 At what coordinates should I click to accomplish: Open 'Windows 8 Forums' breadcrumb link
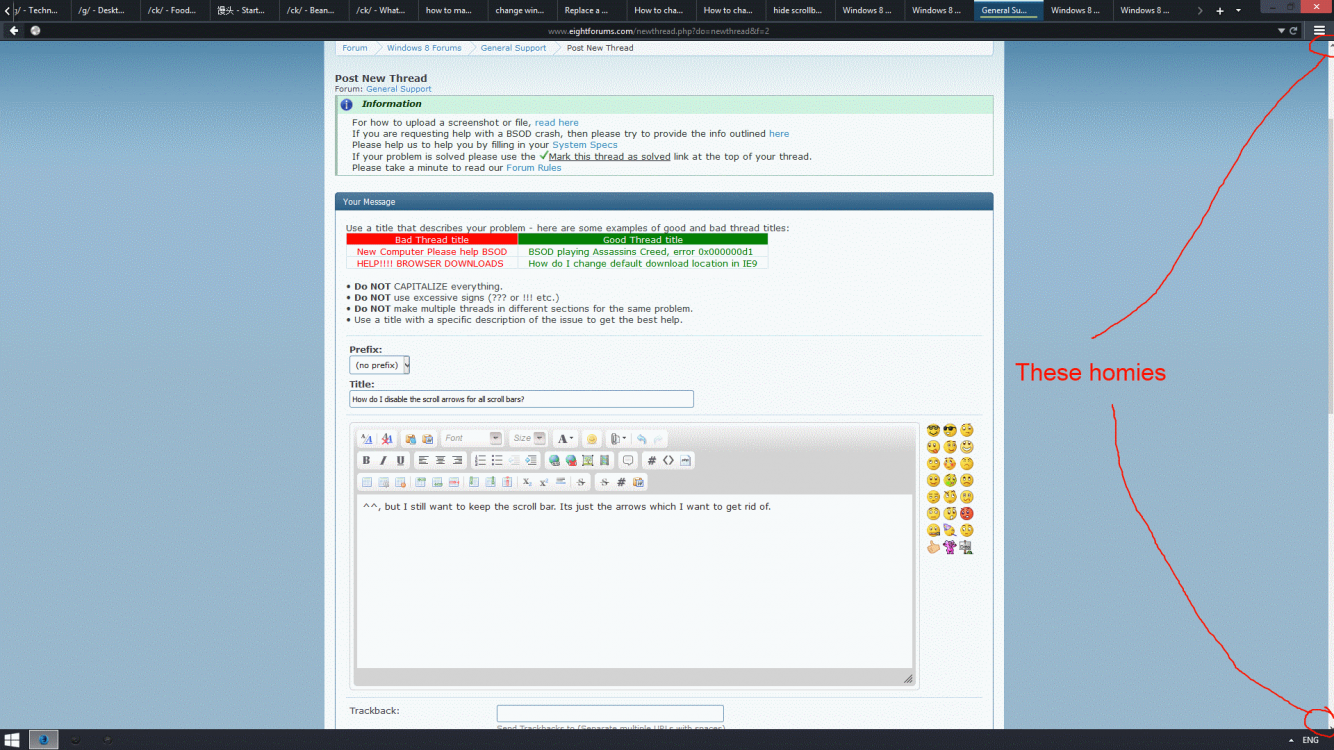[424, 48]
